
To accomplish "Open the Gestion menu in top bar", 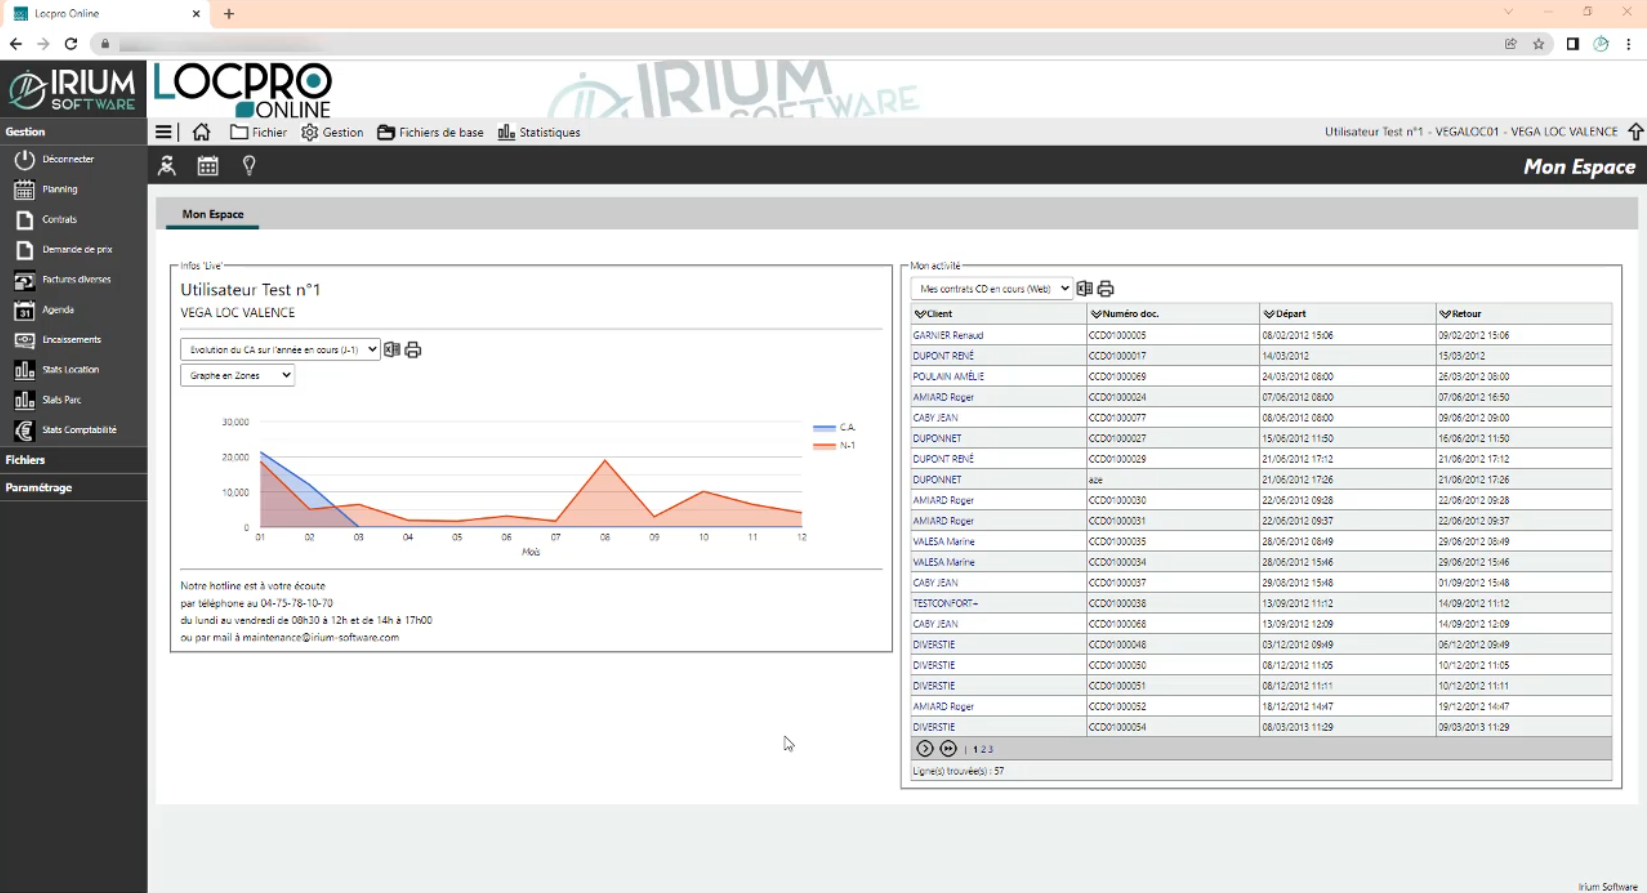I will [332, 132].
